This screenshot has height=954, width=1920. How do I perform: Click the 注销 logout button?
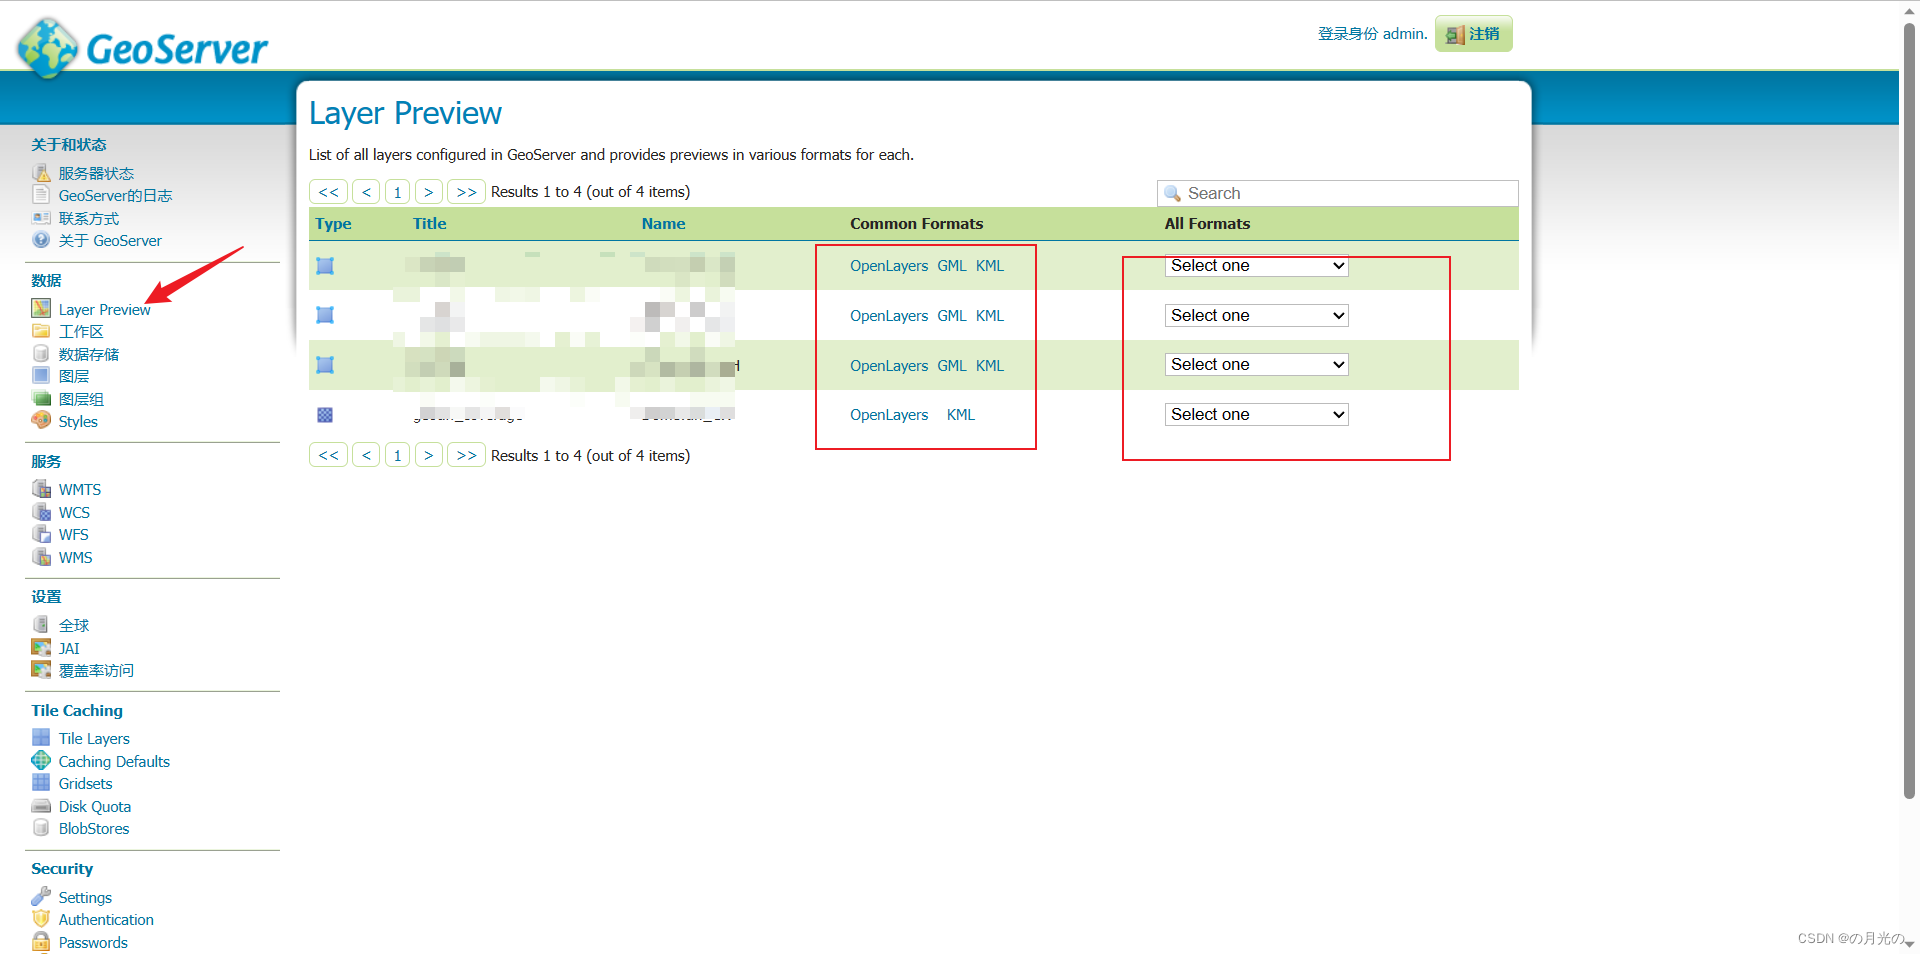(1473, 34)
